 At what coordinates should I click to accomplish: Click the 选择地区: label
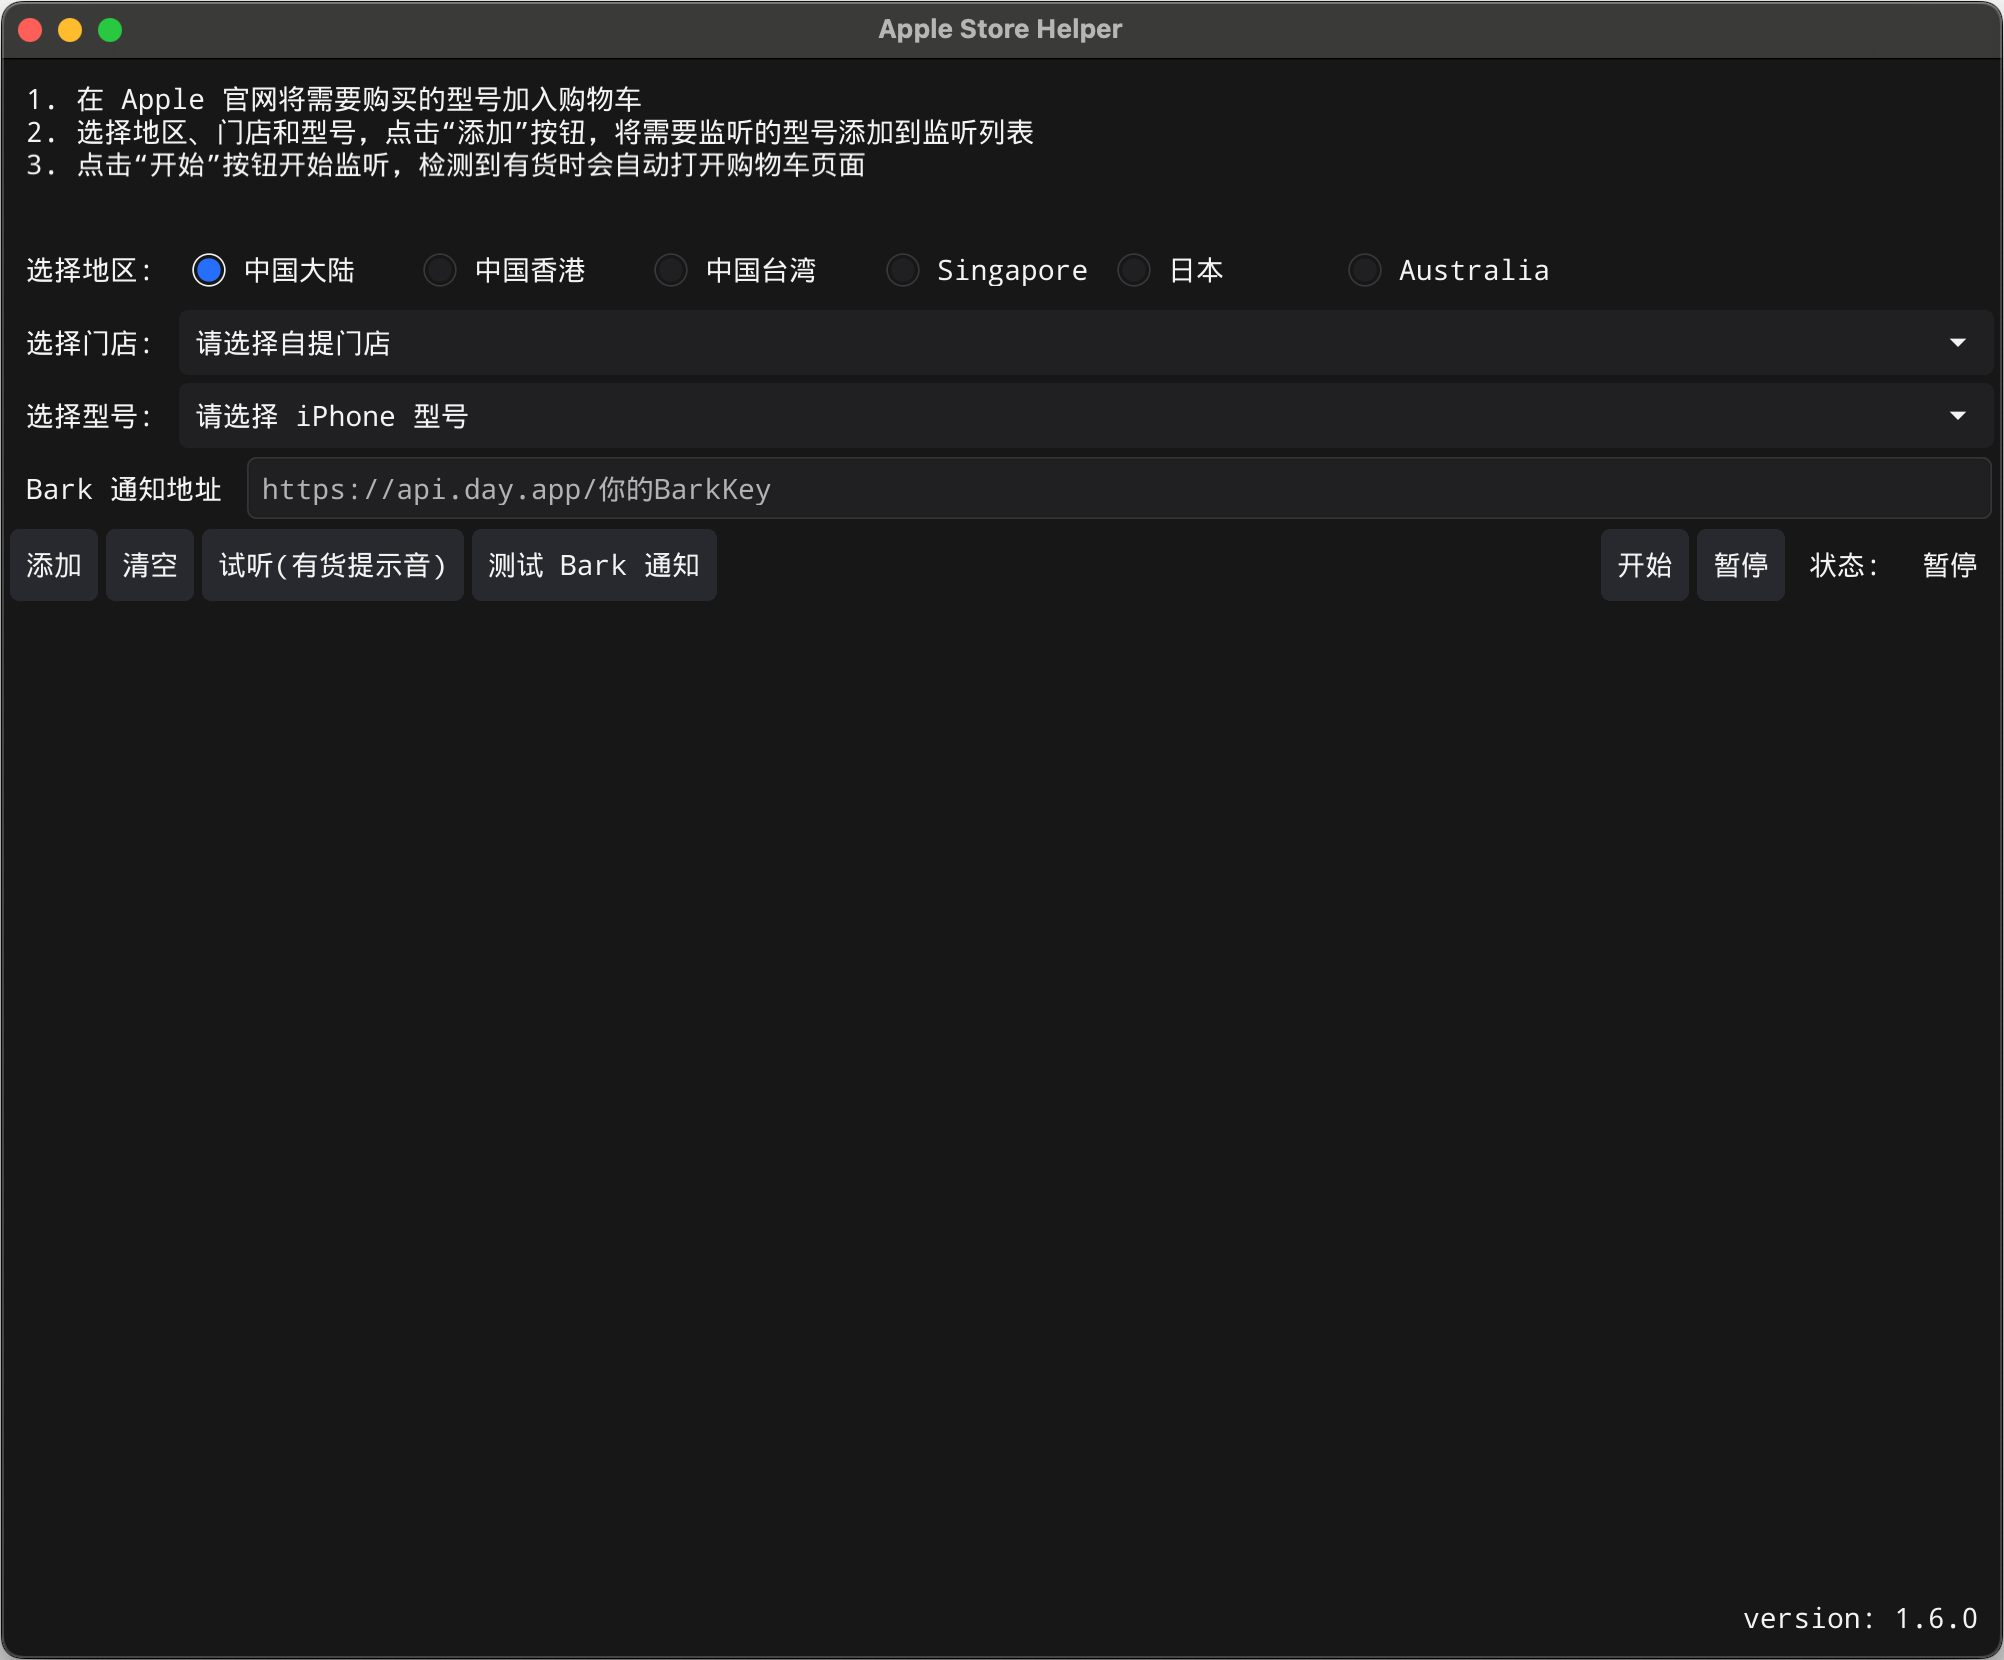tap(89, 270)
